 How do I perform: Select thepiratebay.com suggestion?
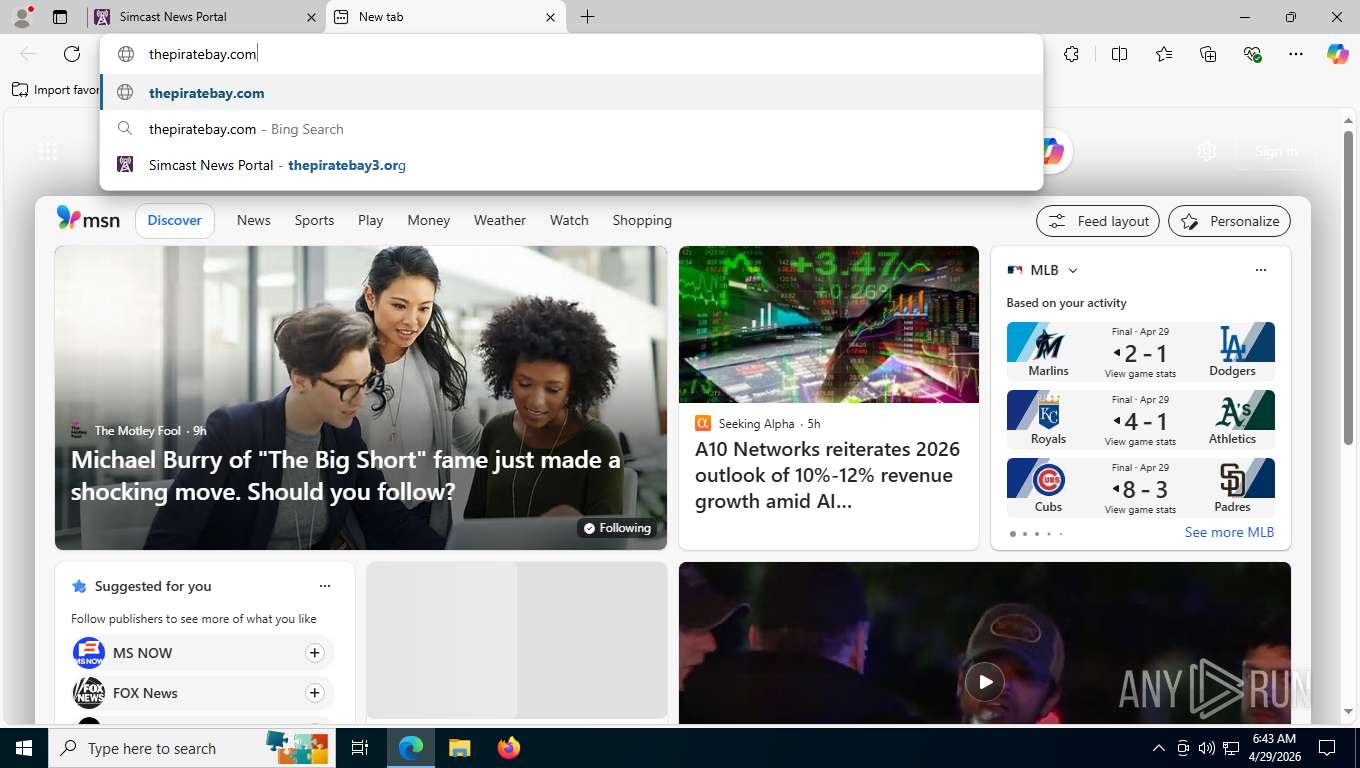[571, 93]
